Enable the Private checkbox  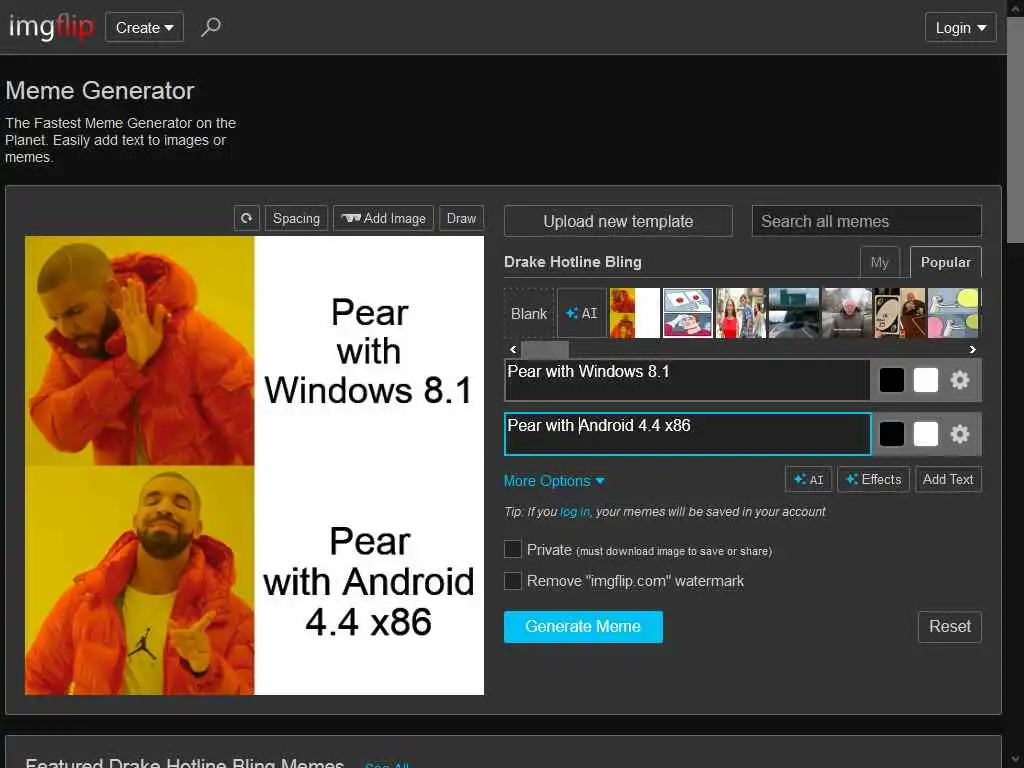click(x=513, y=549)
